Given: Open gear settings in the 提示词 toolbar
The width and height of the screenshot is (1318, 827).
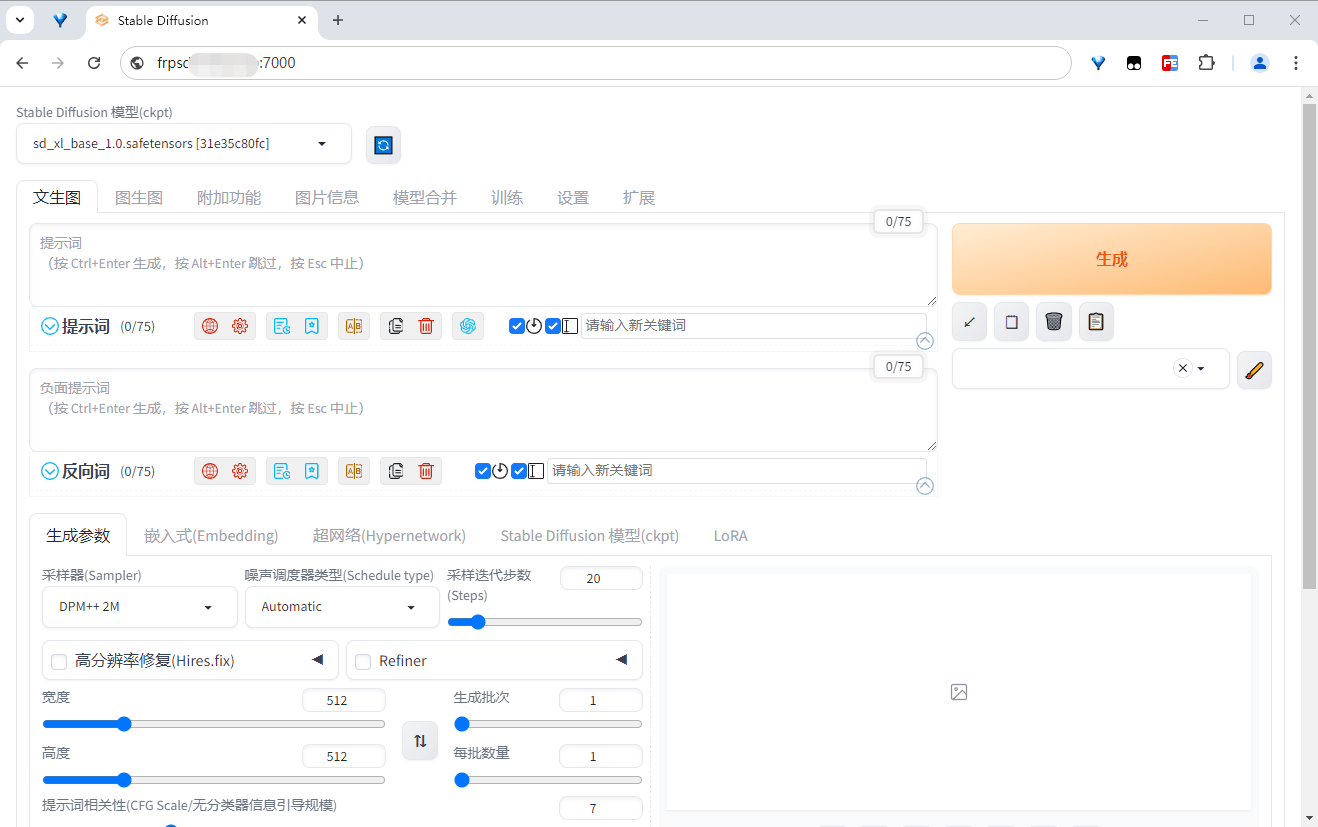Looking at the screenshot, I should pos(240,326).
